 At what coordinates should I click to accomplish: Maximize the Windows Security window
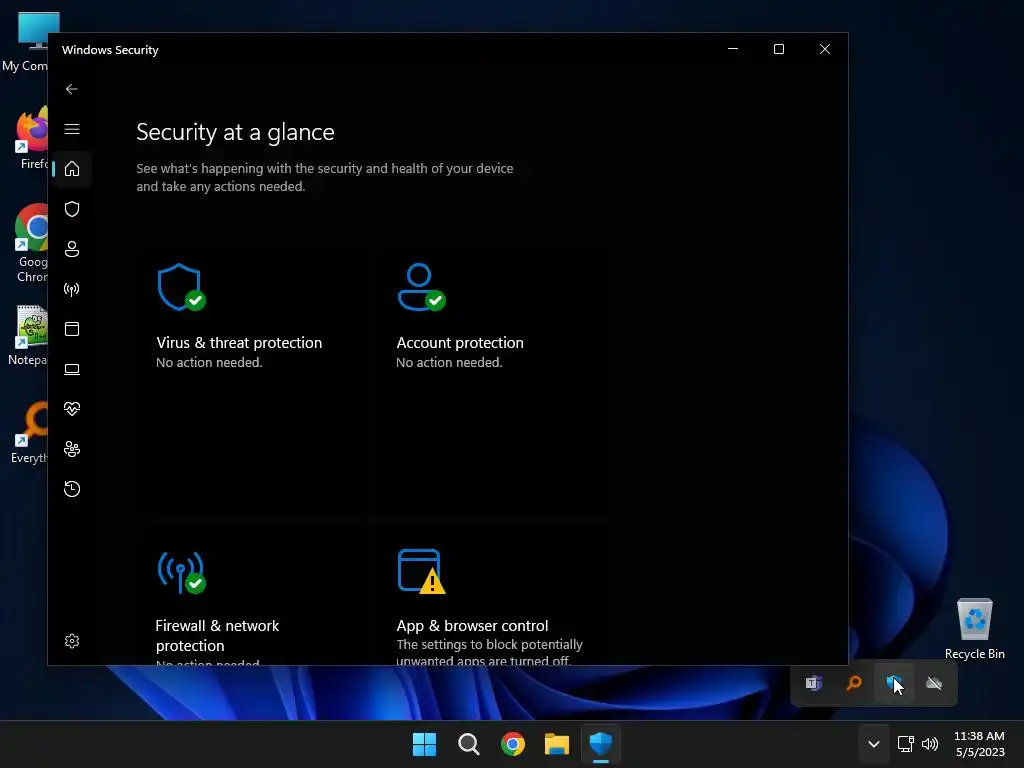[778, 49]
